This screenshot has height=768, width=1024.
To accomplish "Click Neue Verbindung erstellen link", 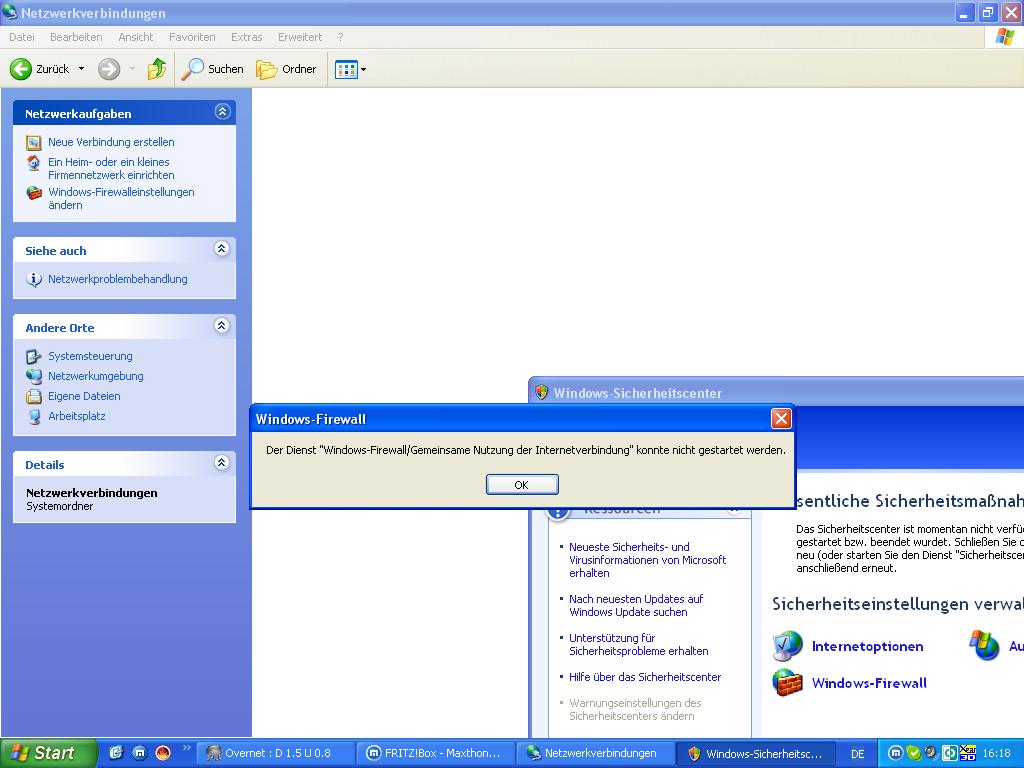I will click(x=111, y=142).
